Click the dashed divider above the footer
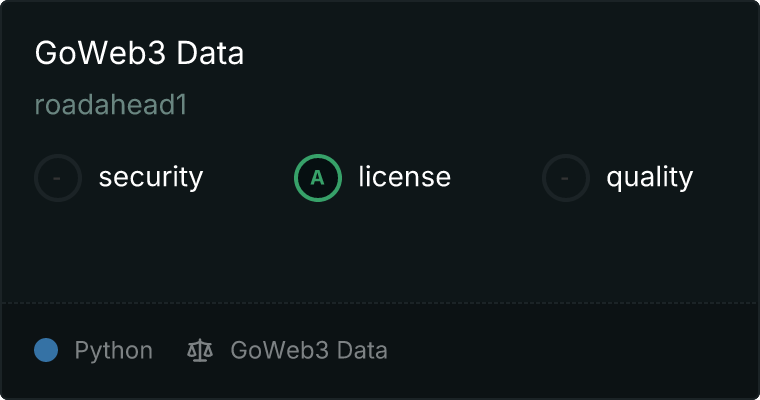 (x=380, y=302)
